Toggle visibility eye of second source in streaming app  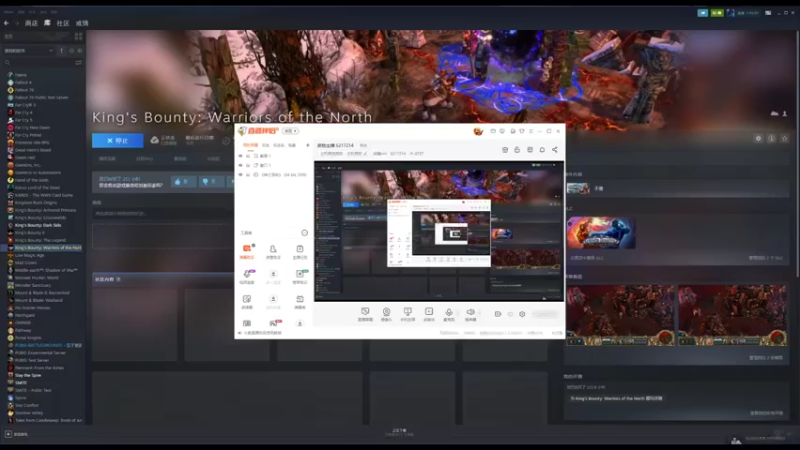pyautogui.click(x=241, y=165)
